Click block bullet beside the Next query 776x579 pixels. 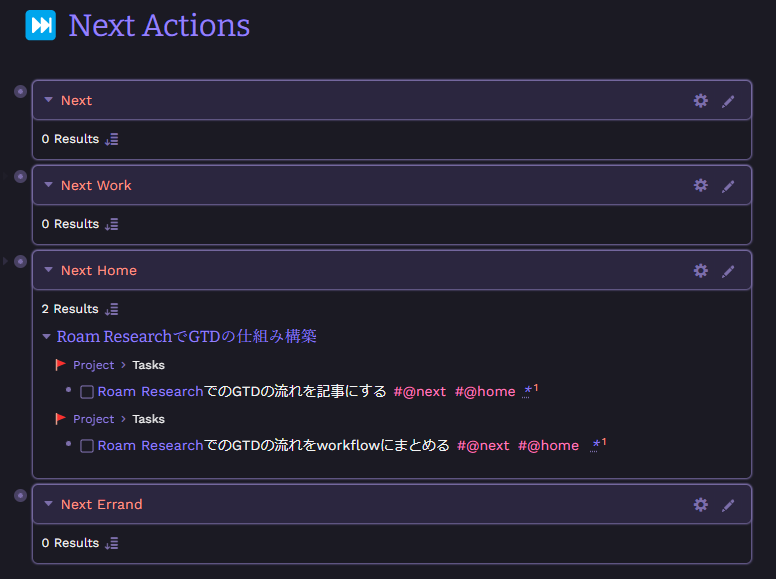coord(20,92)
